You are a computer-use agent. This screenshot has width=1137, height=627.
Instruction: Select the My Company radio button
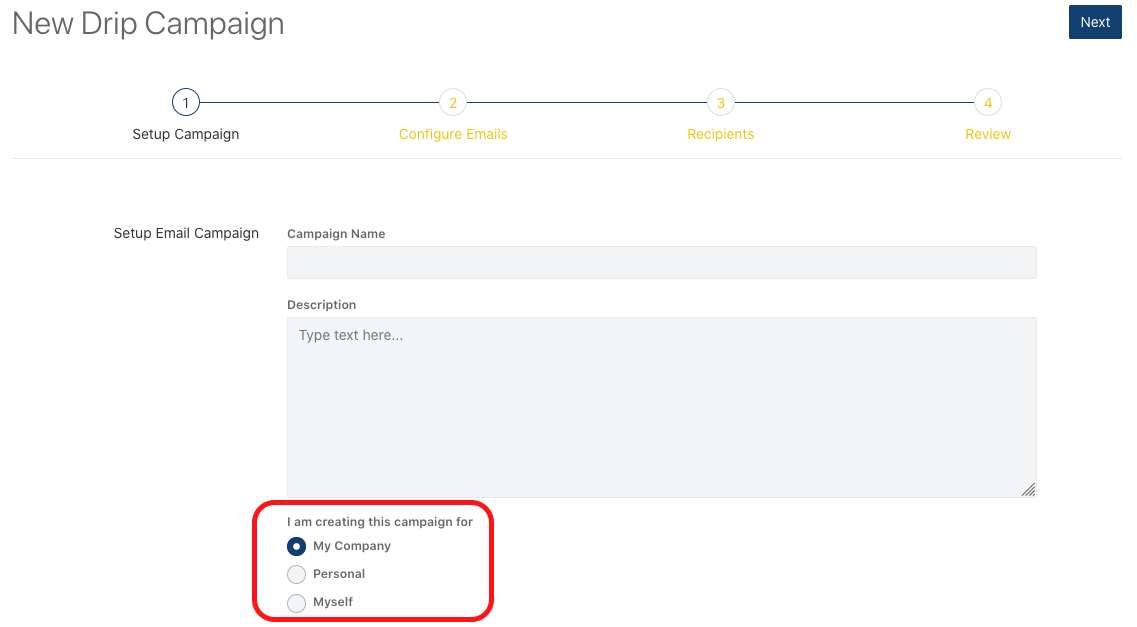coord(297,546)
